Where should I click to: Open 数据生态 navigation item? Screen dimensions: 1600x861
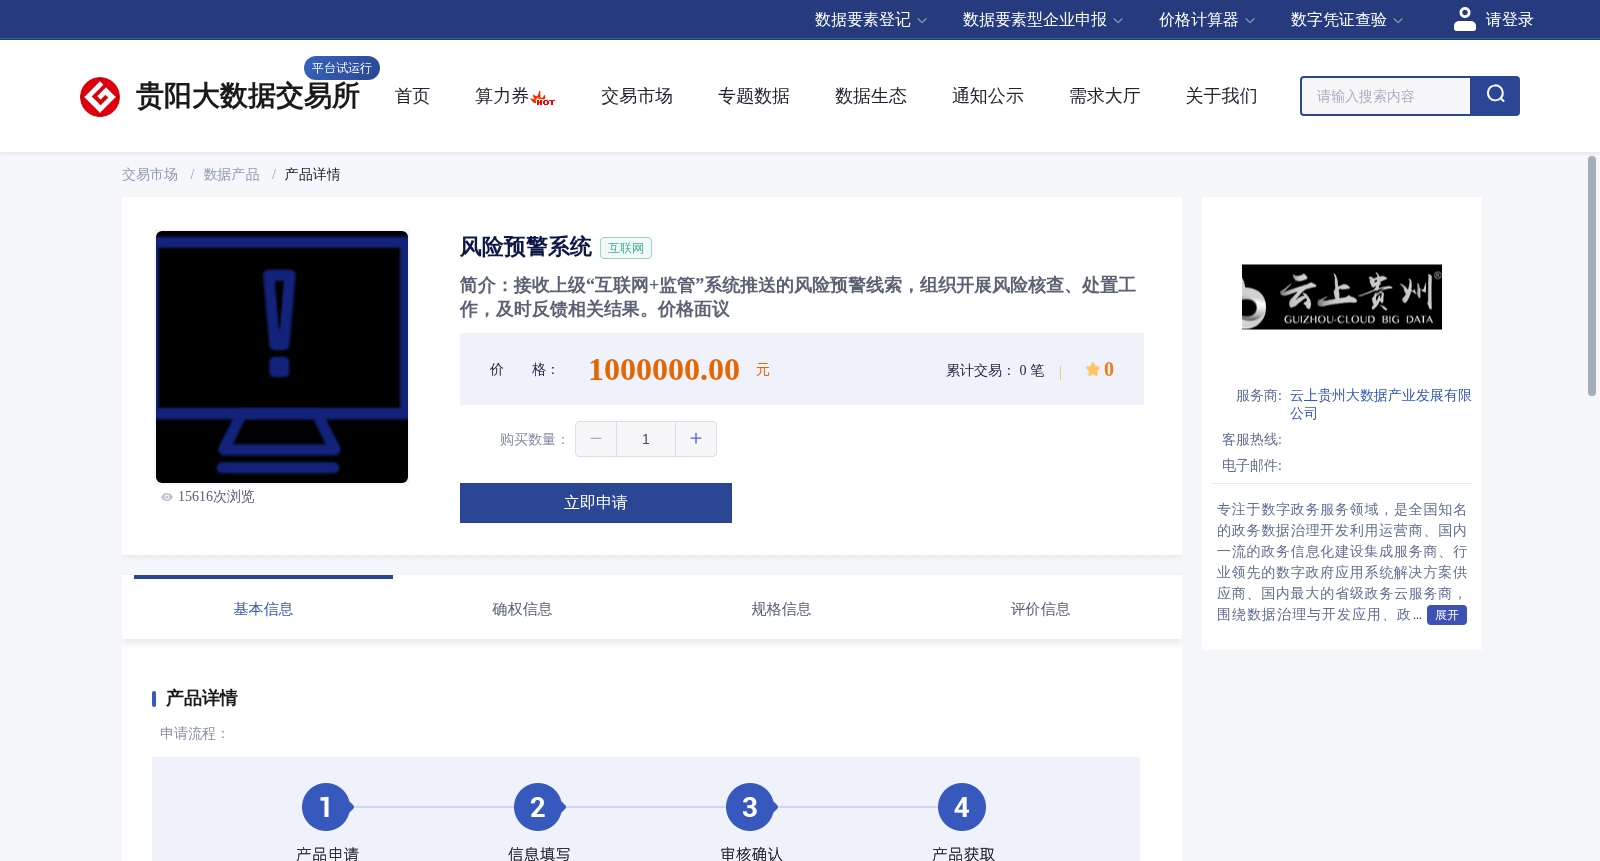click(x=871, y=96)
